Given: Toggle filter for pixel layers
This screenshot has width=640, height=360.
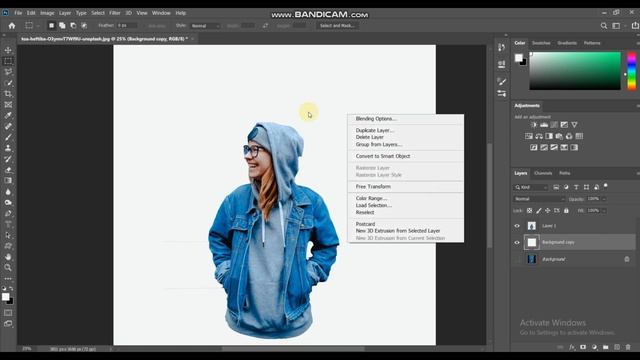Looking at the screenshot, I should click(556, 187).
